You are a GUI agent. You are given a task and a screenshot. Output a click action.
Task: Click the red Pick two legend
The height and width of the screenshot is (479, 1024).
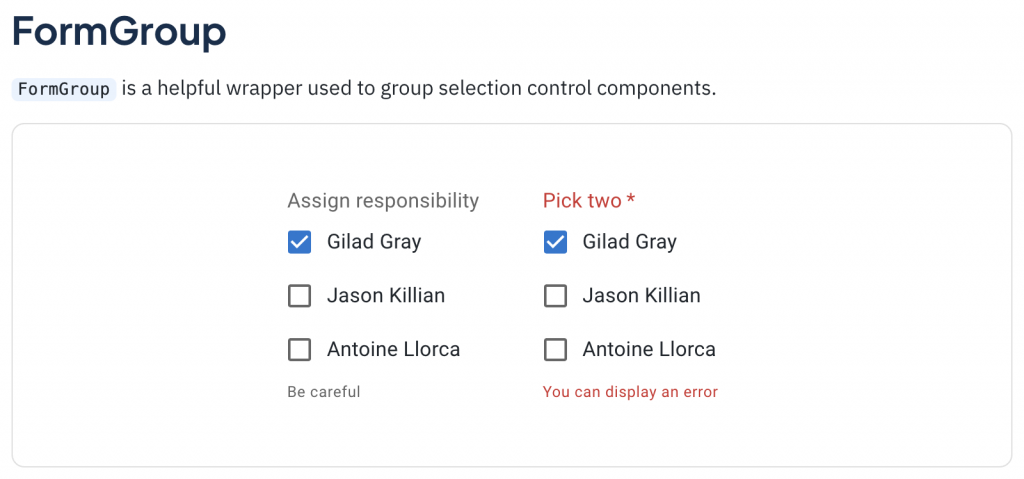click(582, 201)
